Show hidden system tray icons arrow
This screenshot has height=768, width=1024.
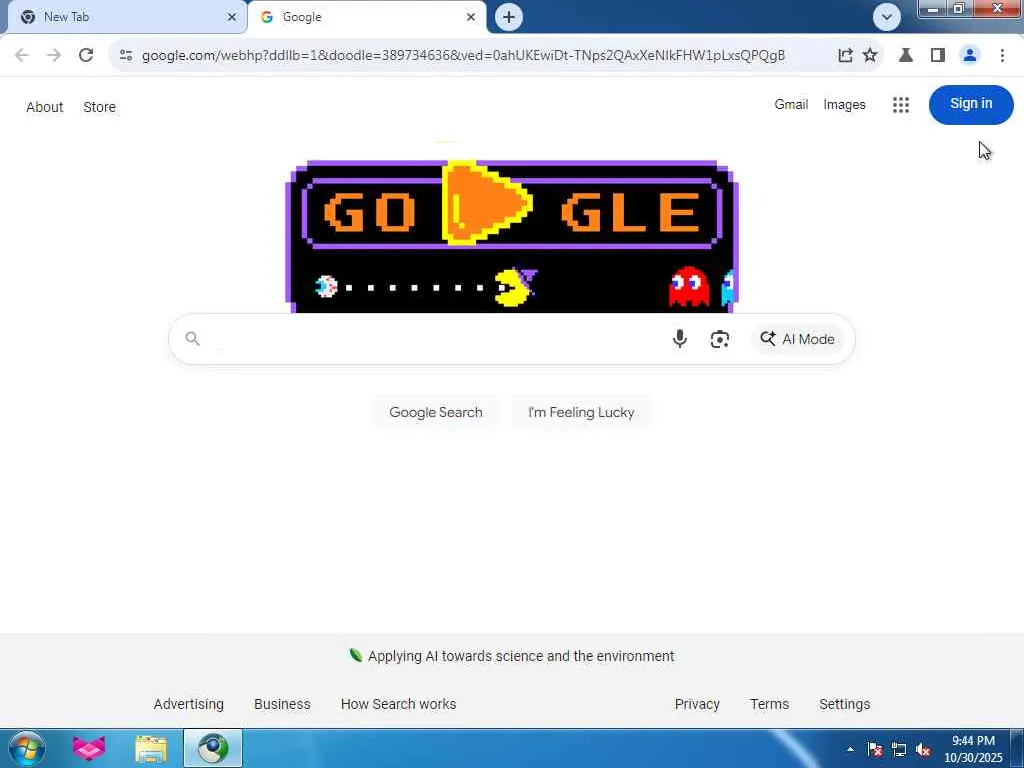tap(850, 750)
